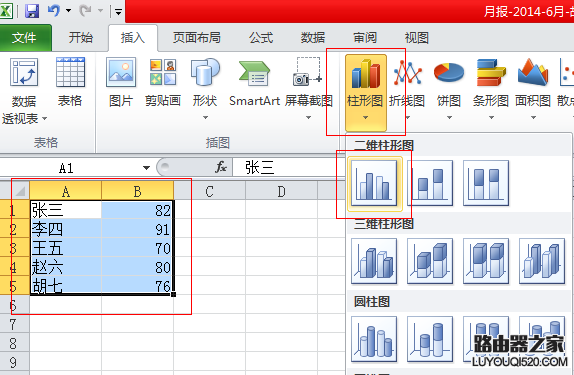574x375 pixels.
Task: Switch to the 审阅 tab
Action: pos(365,37)
